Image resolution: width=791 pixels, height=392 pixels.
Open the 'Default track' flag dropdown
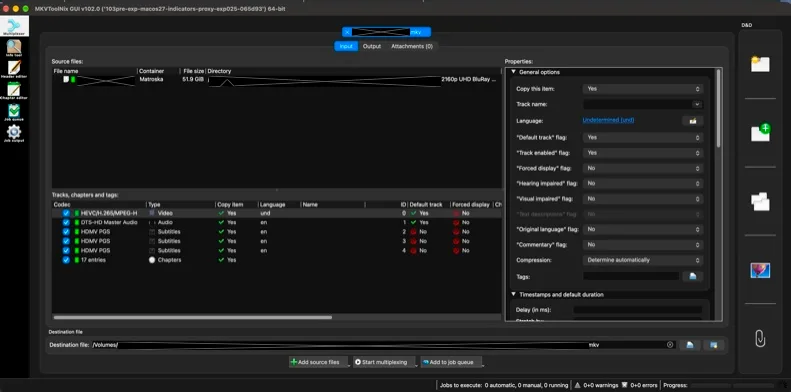click(x=643, y=137)
